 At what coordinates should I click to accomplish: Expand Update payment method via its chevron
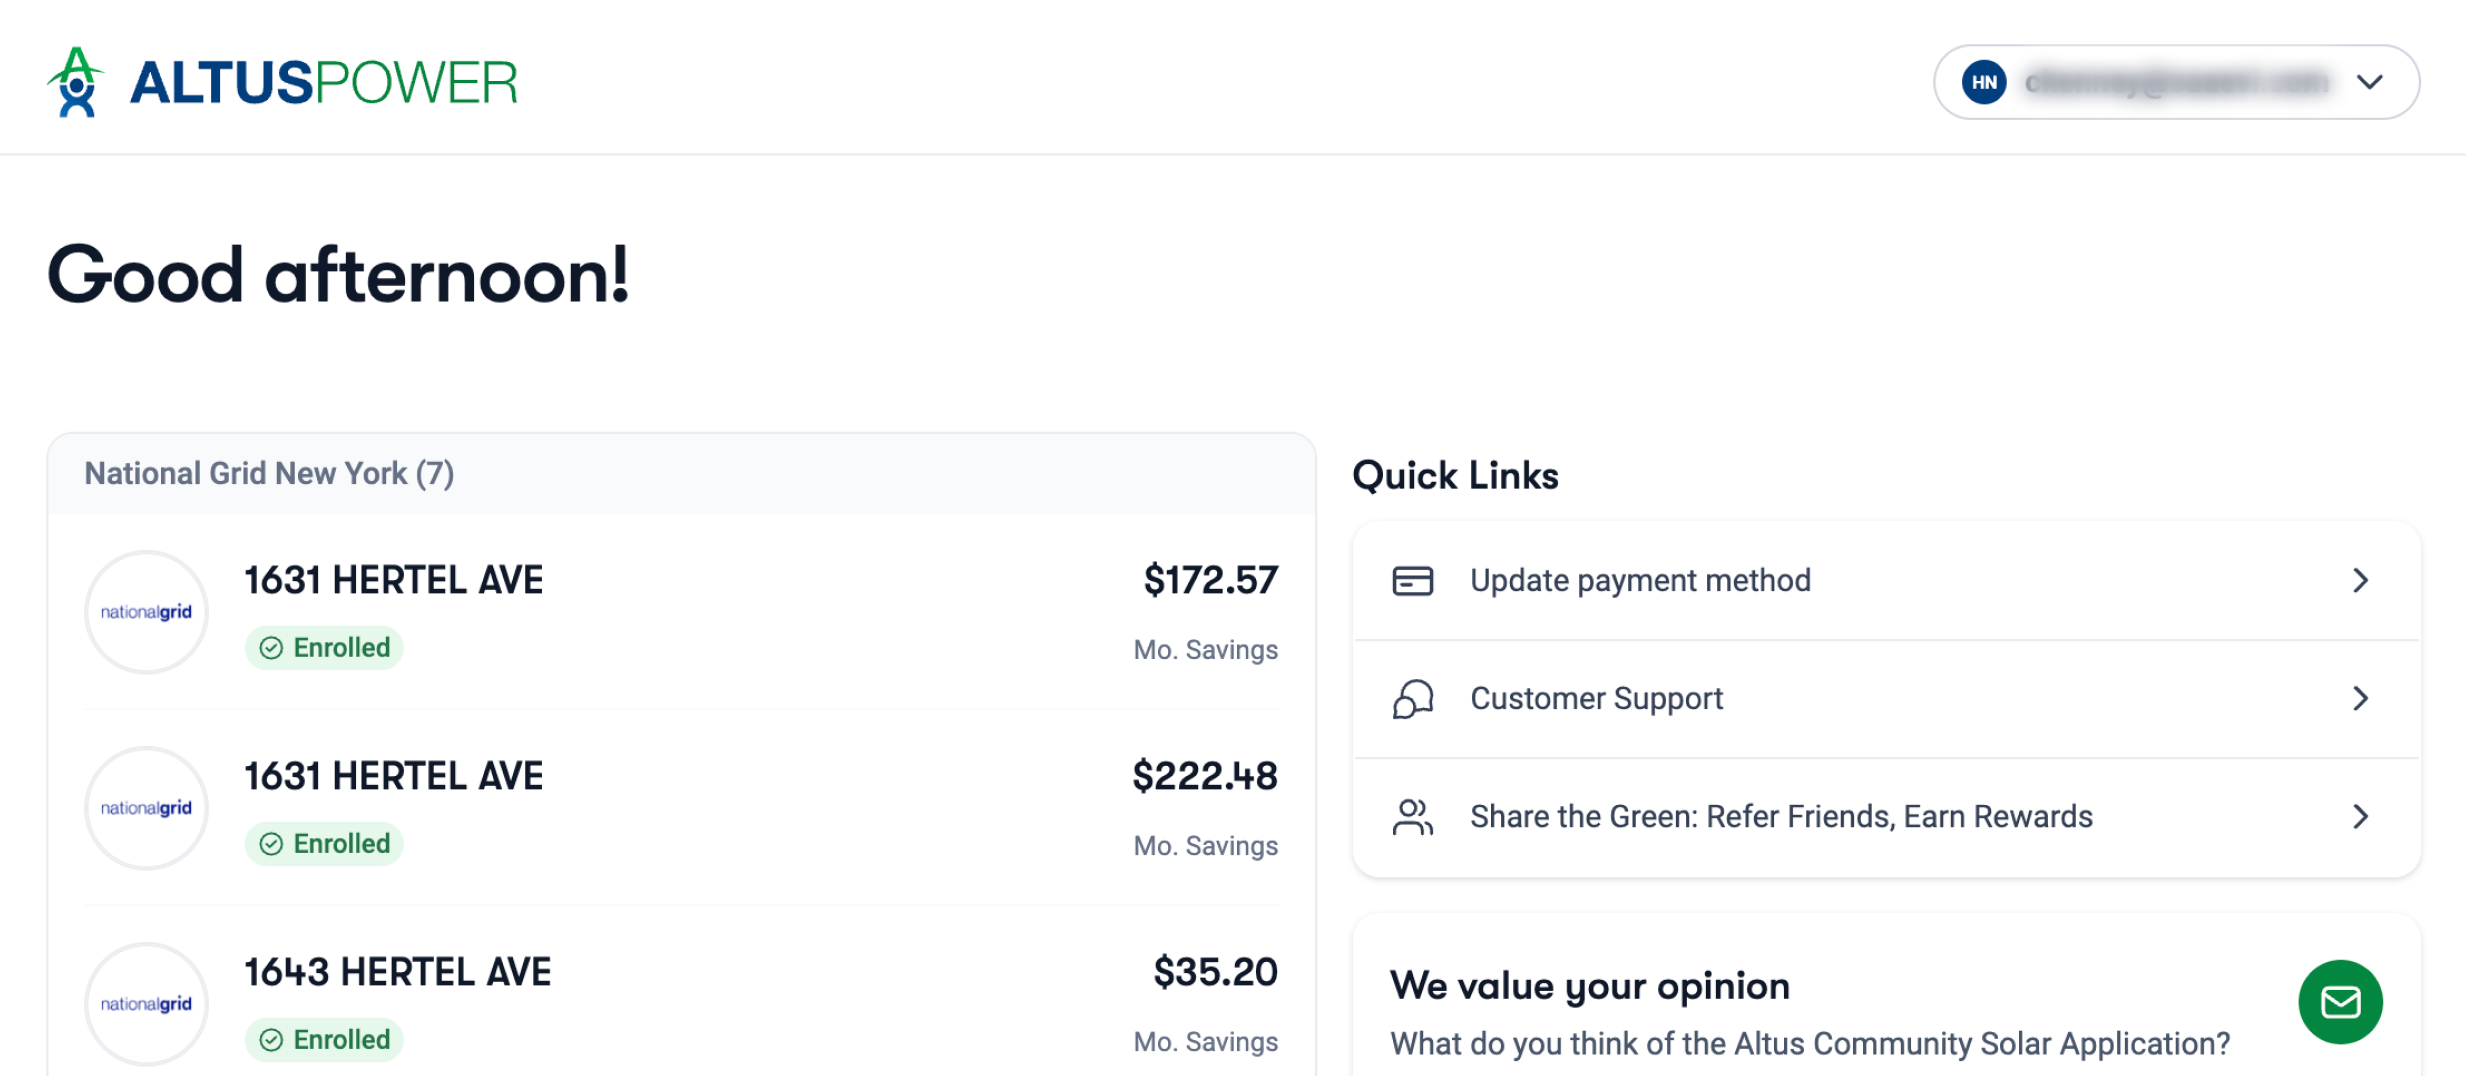point(2363,580)
